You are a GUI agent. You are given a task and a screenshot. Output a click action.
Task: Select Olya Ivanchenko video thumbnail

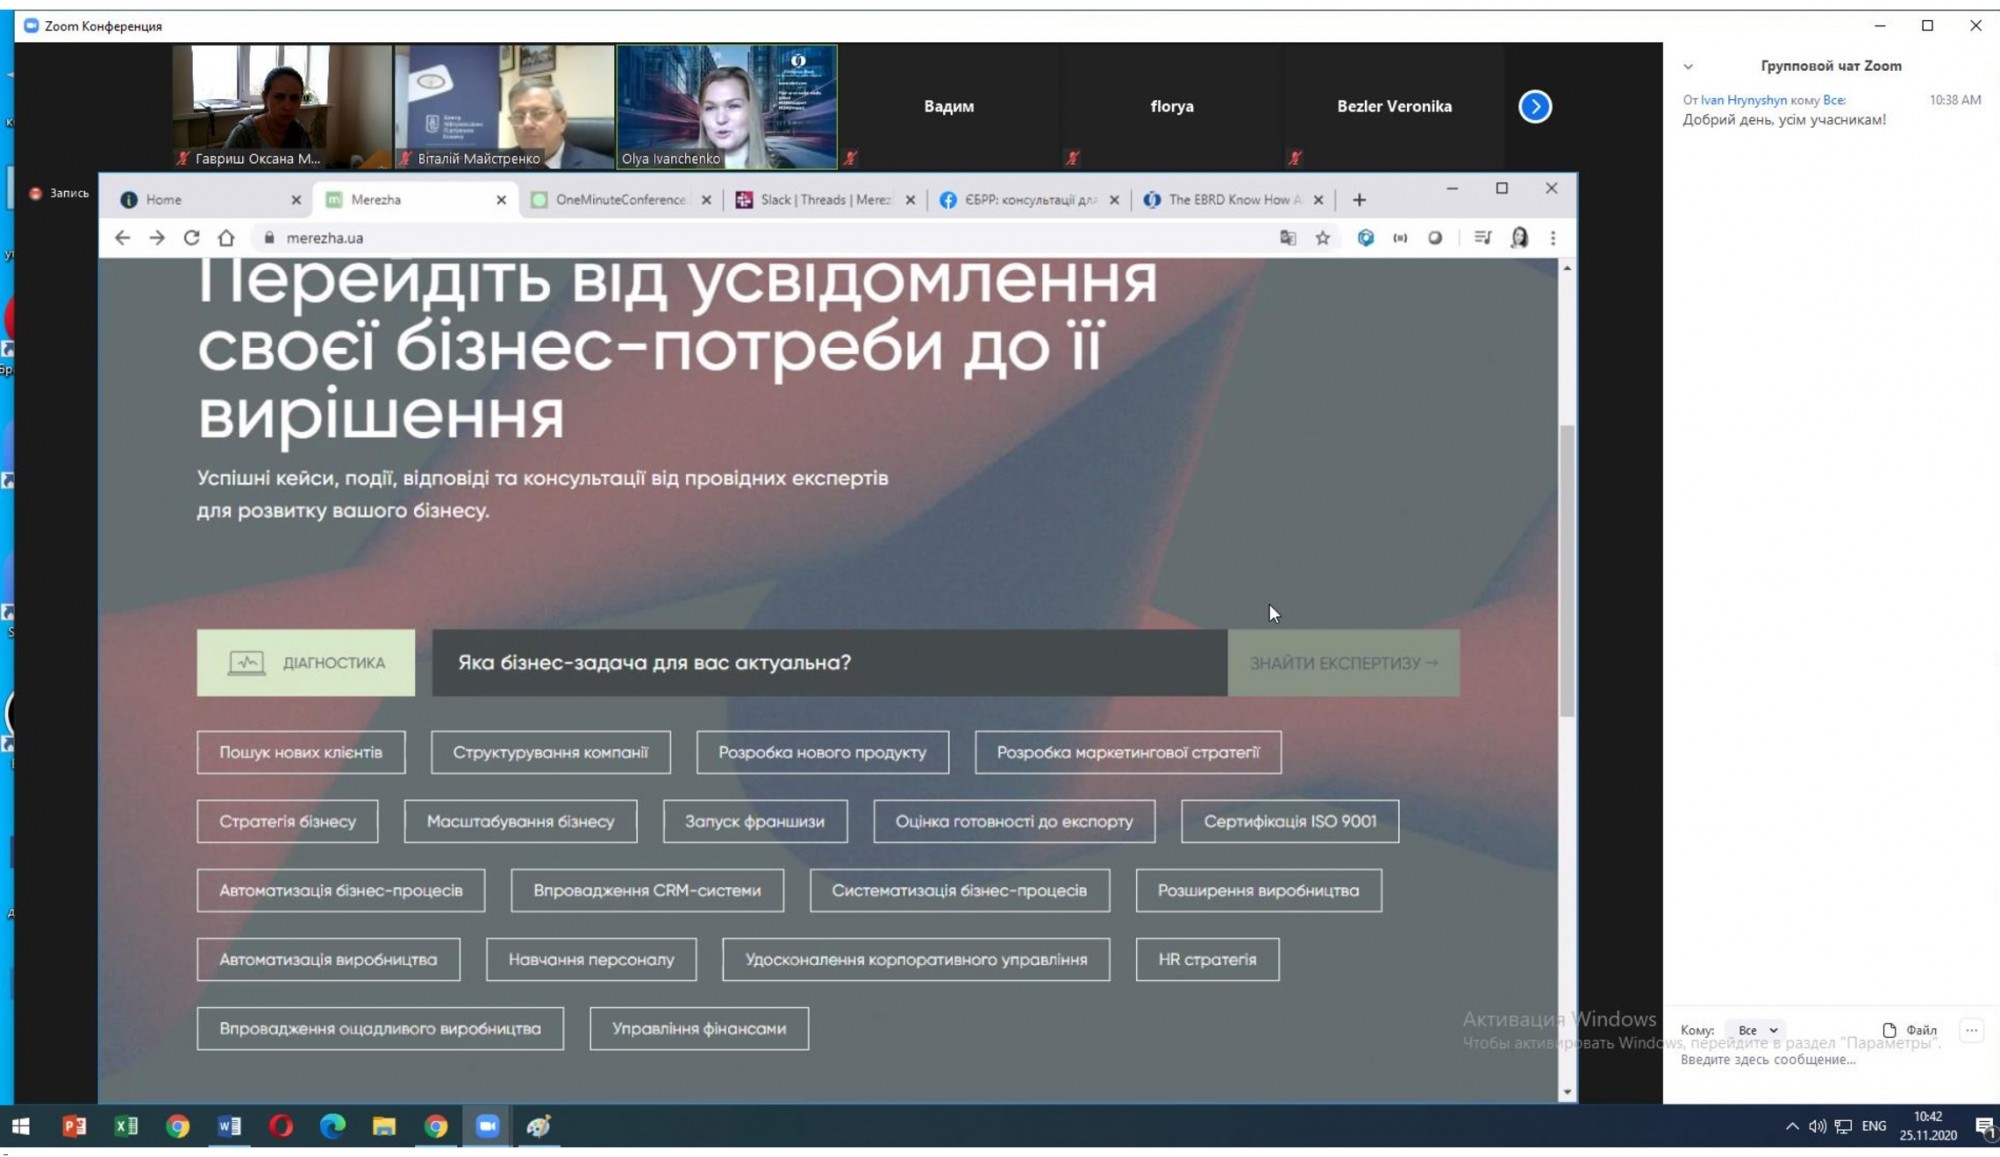point(727,107)
